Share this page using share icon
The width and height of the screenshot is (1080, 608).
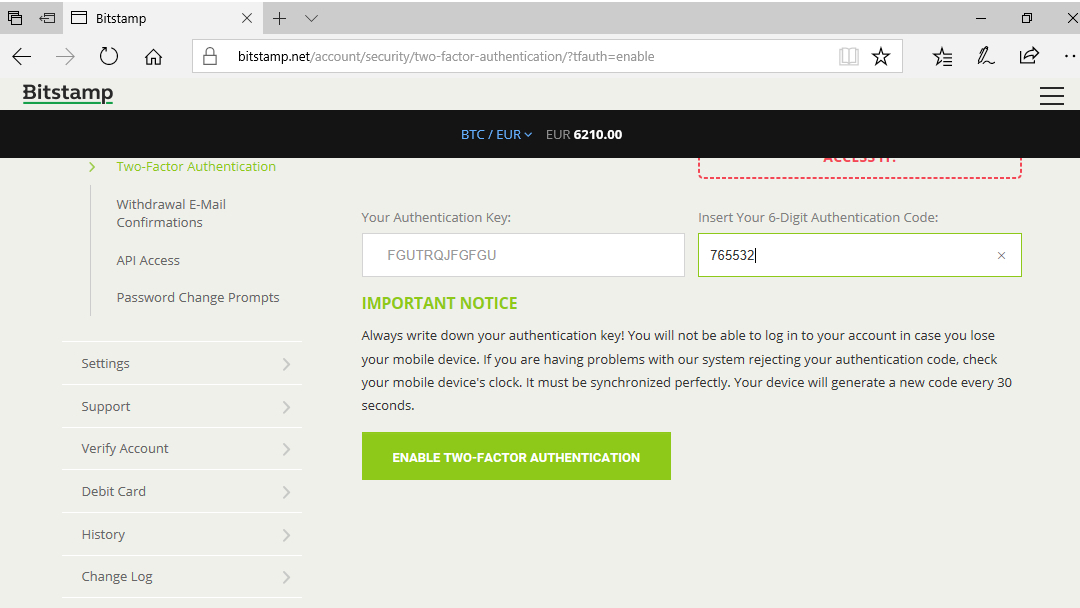click(x=1029, y=56)
